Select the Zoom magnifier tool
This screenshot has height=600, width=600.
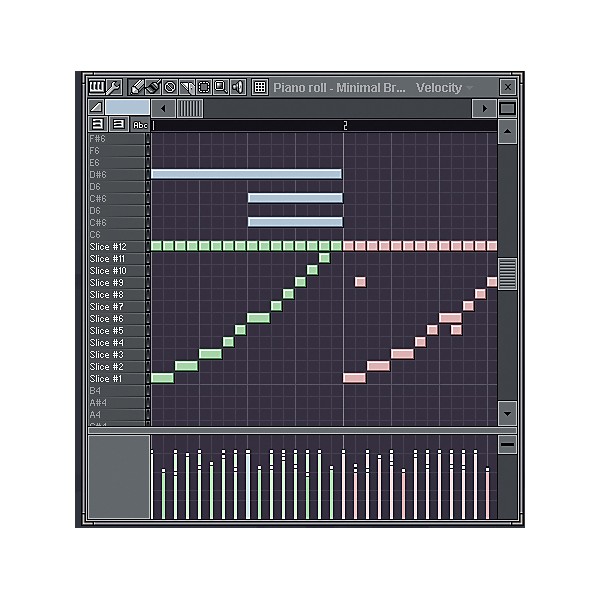[221, 87]
